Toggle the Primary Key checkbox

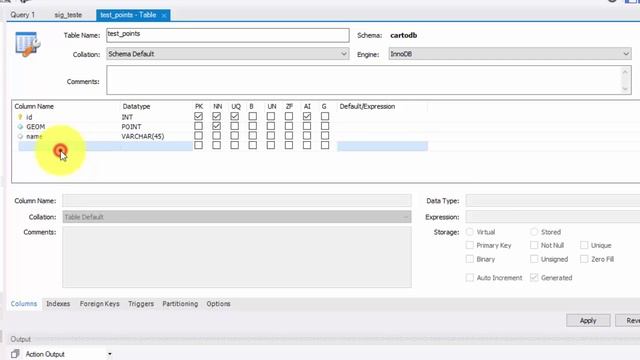click(x=470, y=245)
